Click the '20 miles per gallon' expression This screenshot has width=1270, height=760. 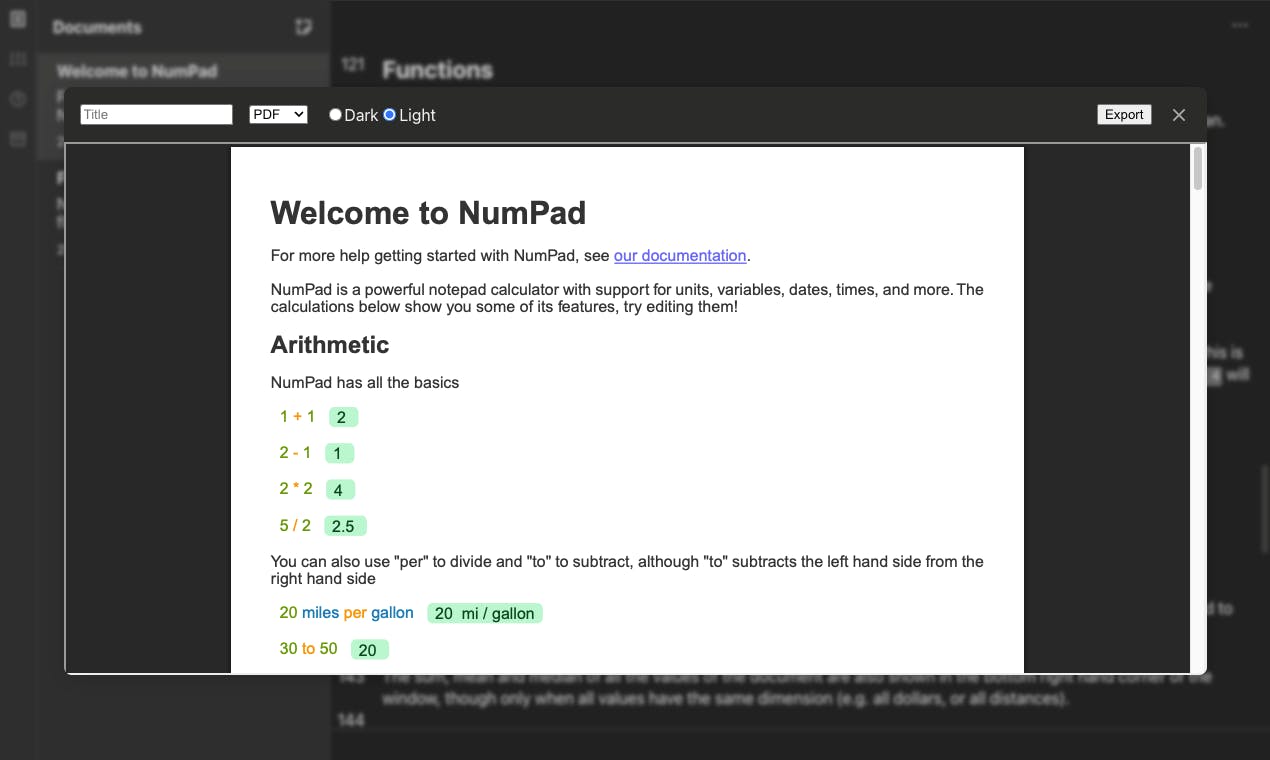(x=346, y=613)
